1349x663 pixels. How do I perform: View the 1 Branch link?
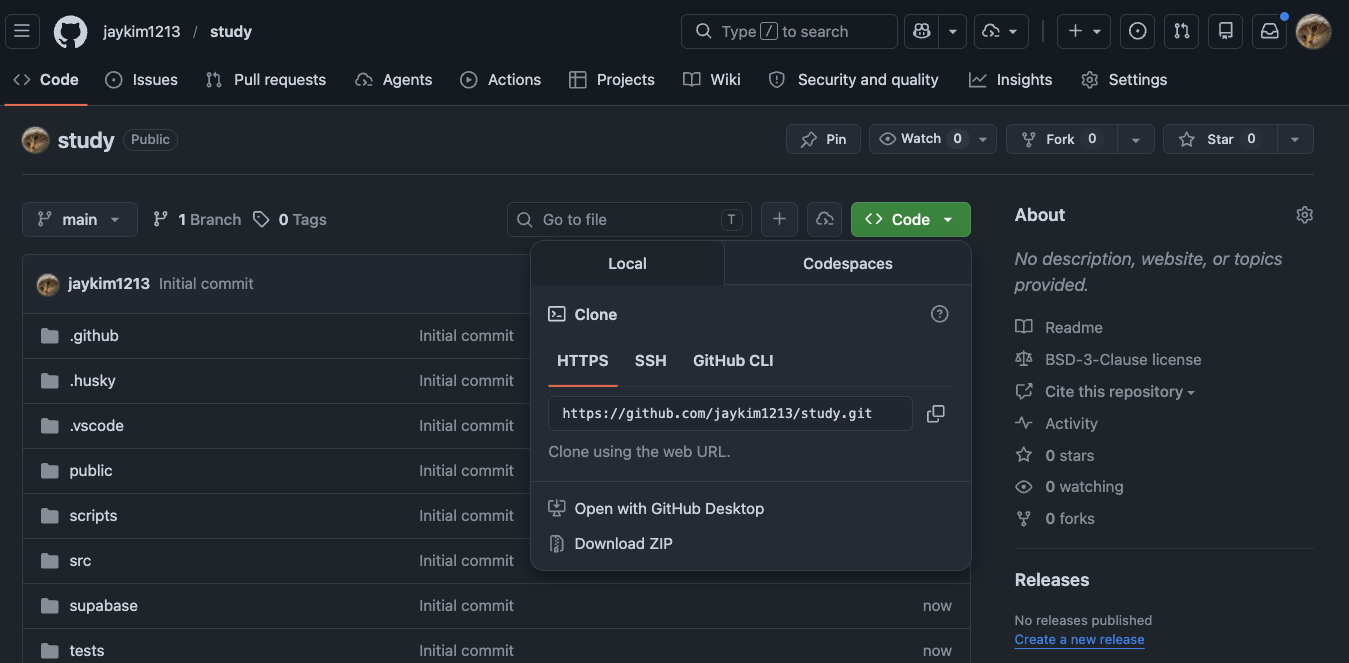197,219
